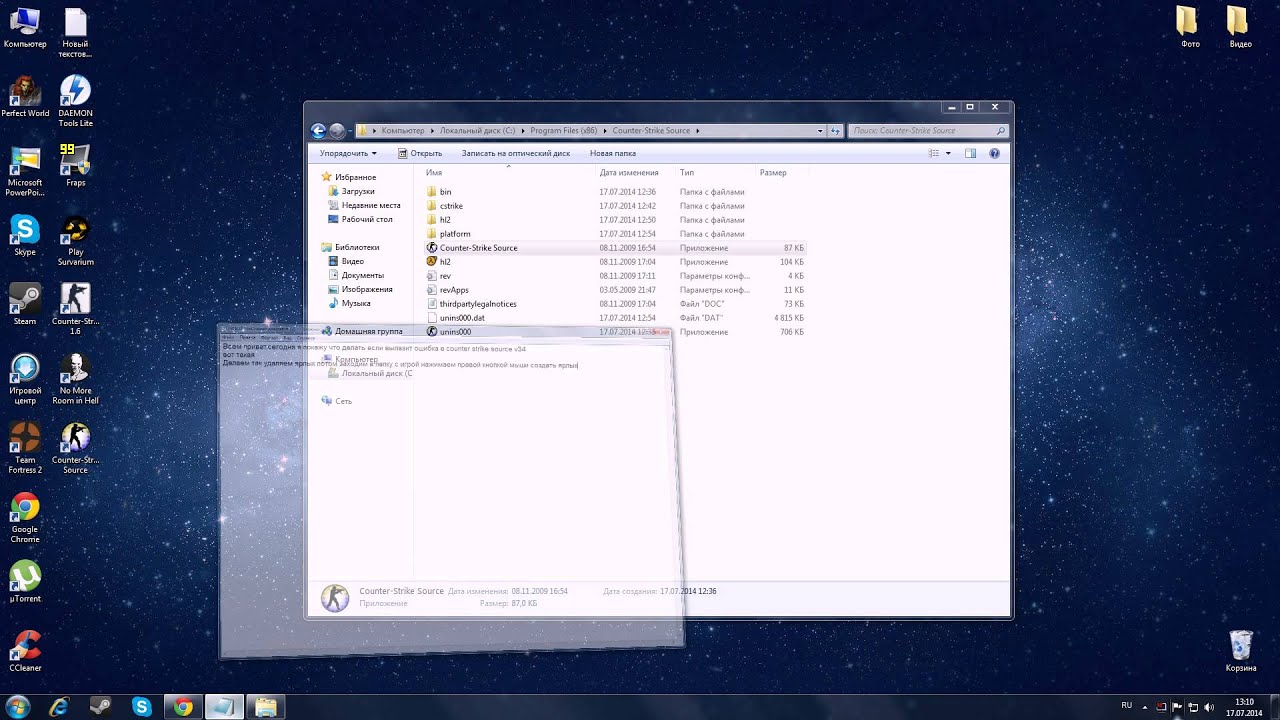Expand the address bar history dropdown
The height and width of the screenshot is (720, 1280).
tap(820, 130)
